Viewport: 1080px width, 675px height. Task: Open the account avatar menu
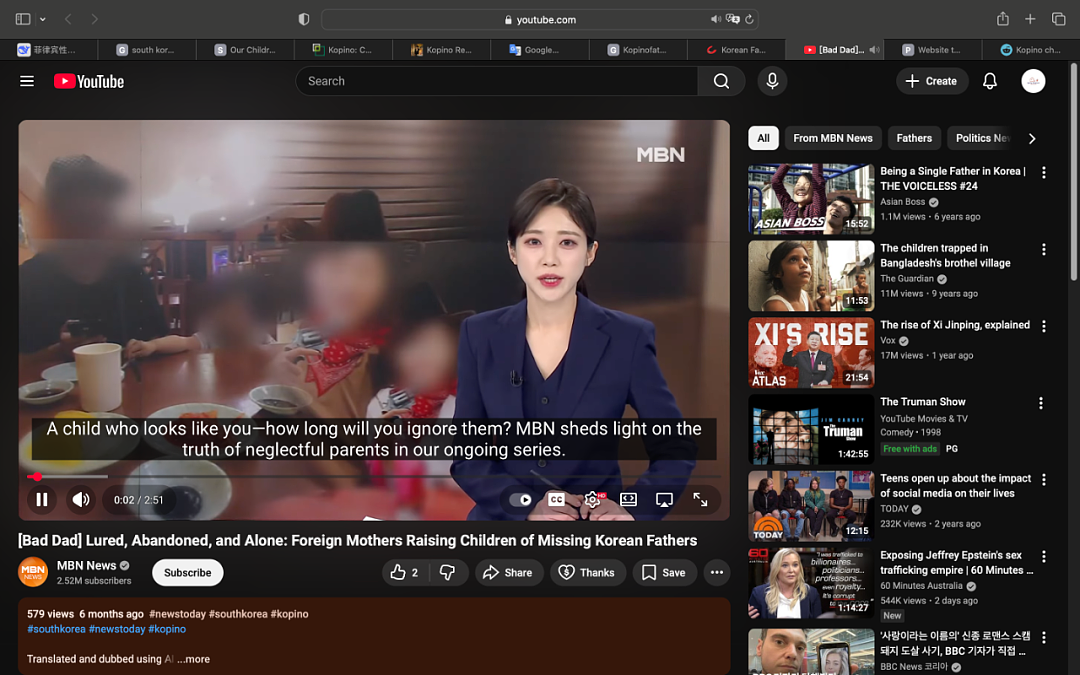[x=1032, y=81]
